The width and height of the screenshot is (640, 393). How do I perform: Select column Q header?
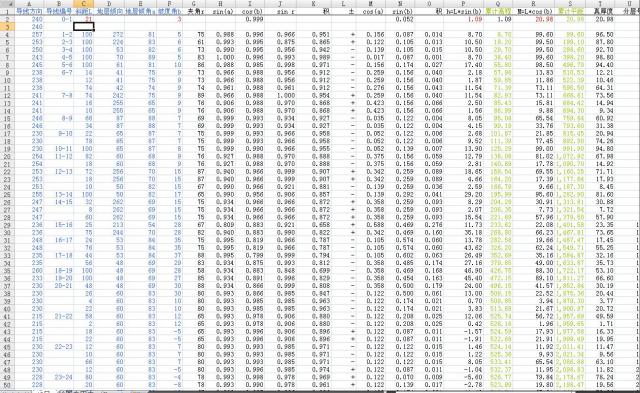(498, 4)
